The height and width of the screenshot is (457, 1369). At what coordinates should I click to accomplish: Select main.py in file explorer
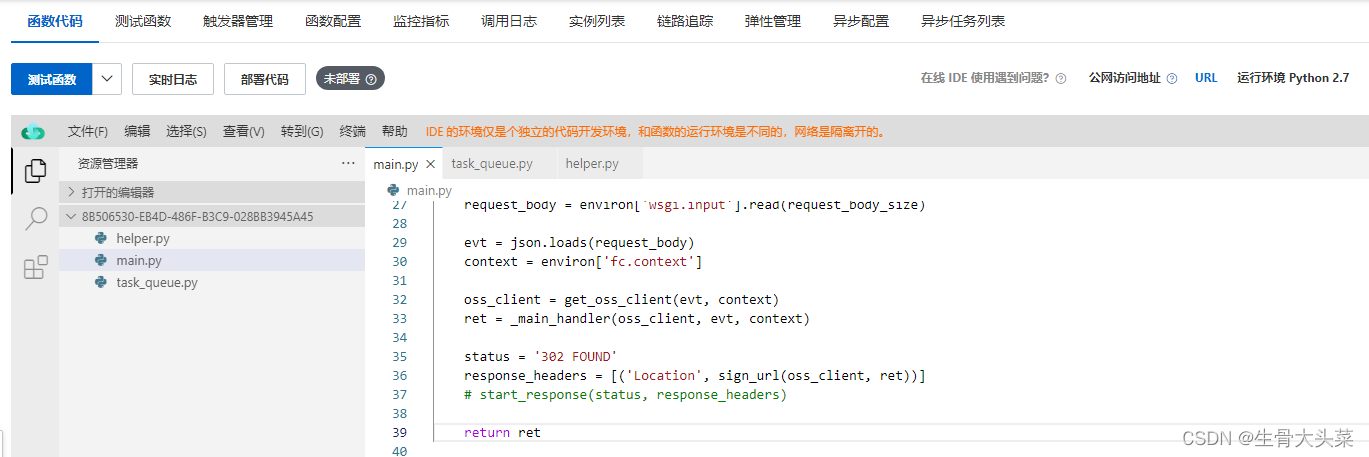[212, 260]
